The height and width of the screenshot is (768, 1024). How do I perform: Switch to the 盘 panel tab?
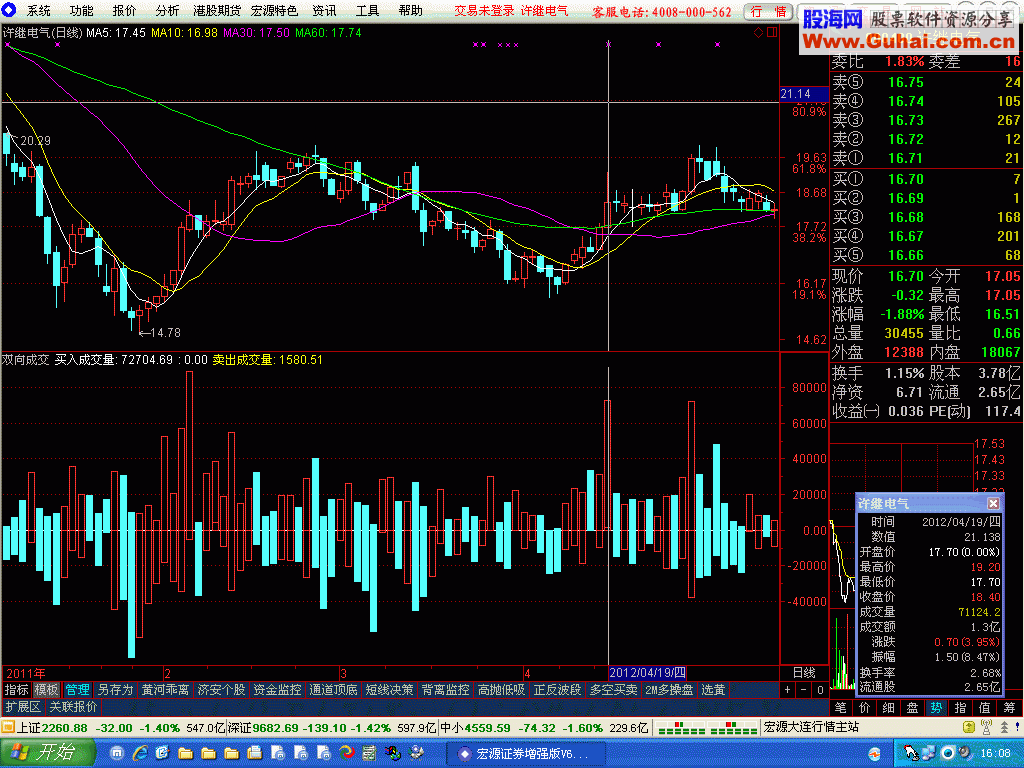(x=912, y=708)
